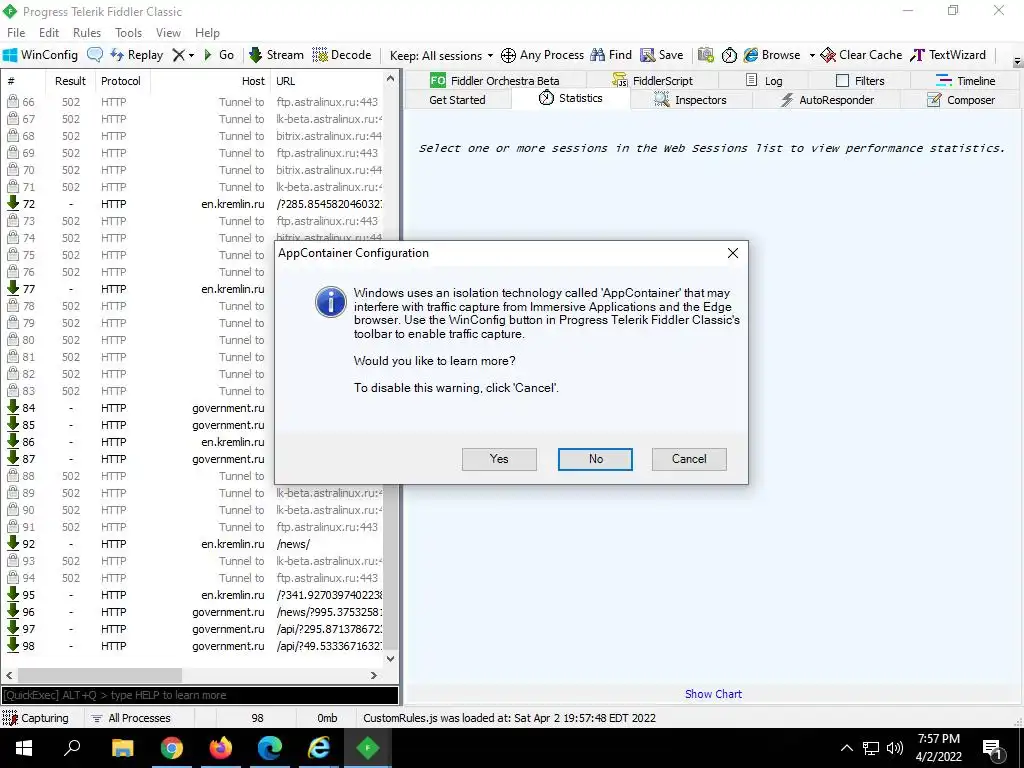Screen dimensions: 1024x768
Task: Click Yes in AppContainer dialog
Action: pos(499,459)
